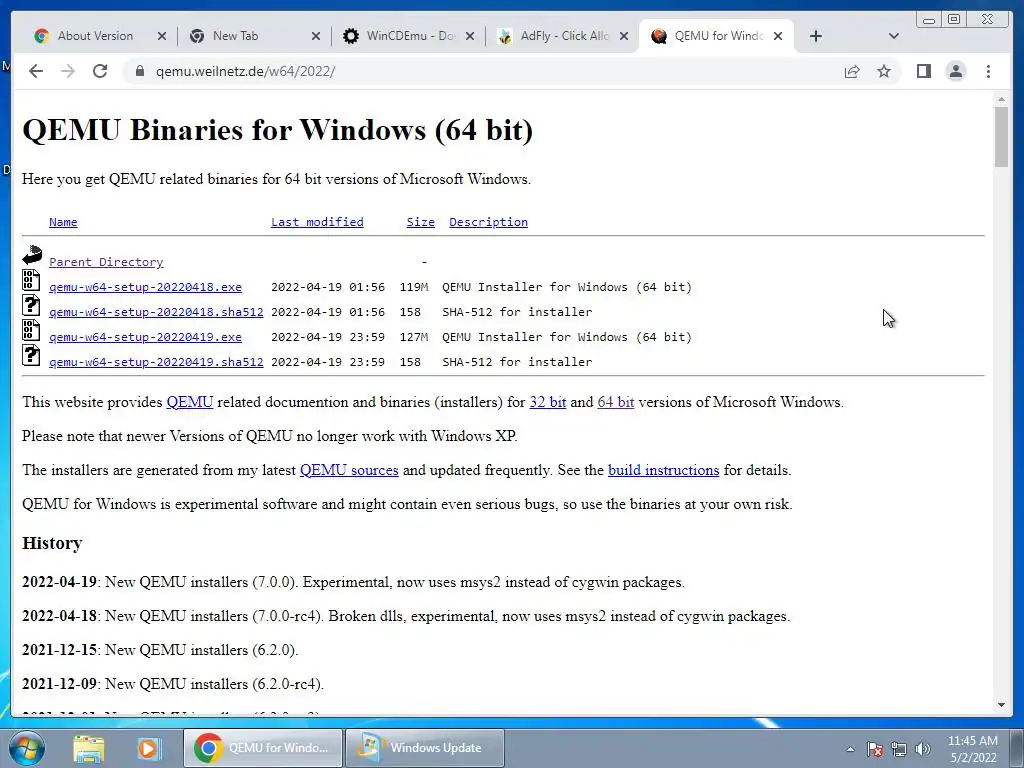Viewport: 1024px width, 768px height.
Task: Click the address bar URL
Action: tap(246, 71)
